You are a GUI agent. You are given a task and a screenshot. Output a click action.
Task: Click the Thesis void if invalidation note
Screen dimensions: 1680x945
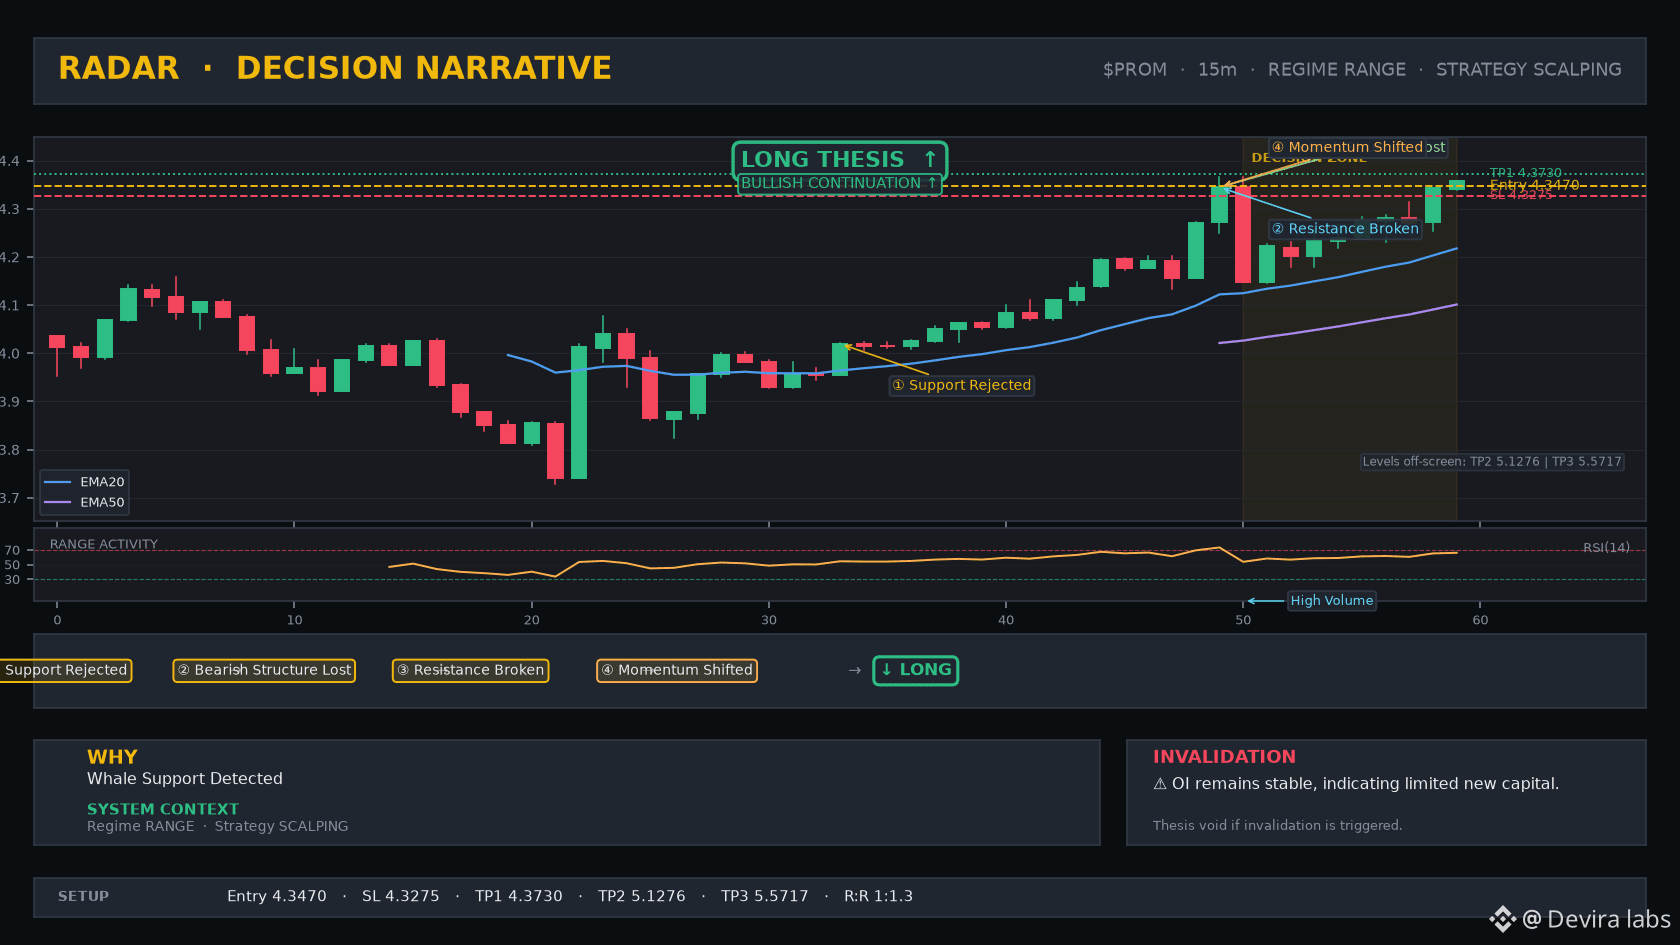[x=1277, y=825]
